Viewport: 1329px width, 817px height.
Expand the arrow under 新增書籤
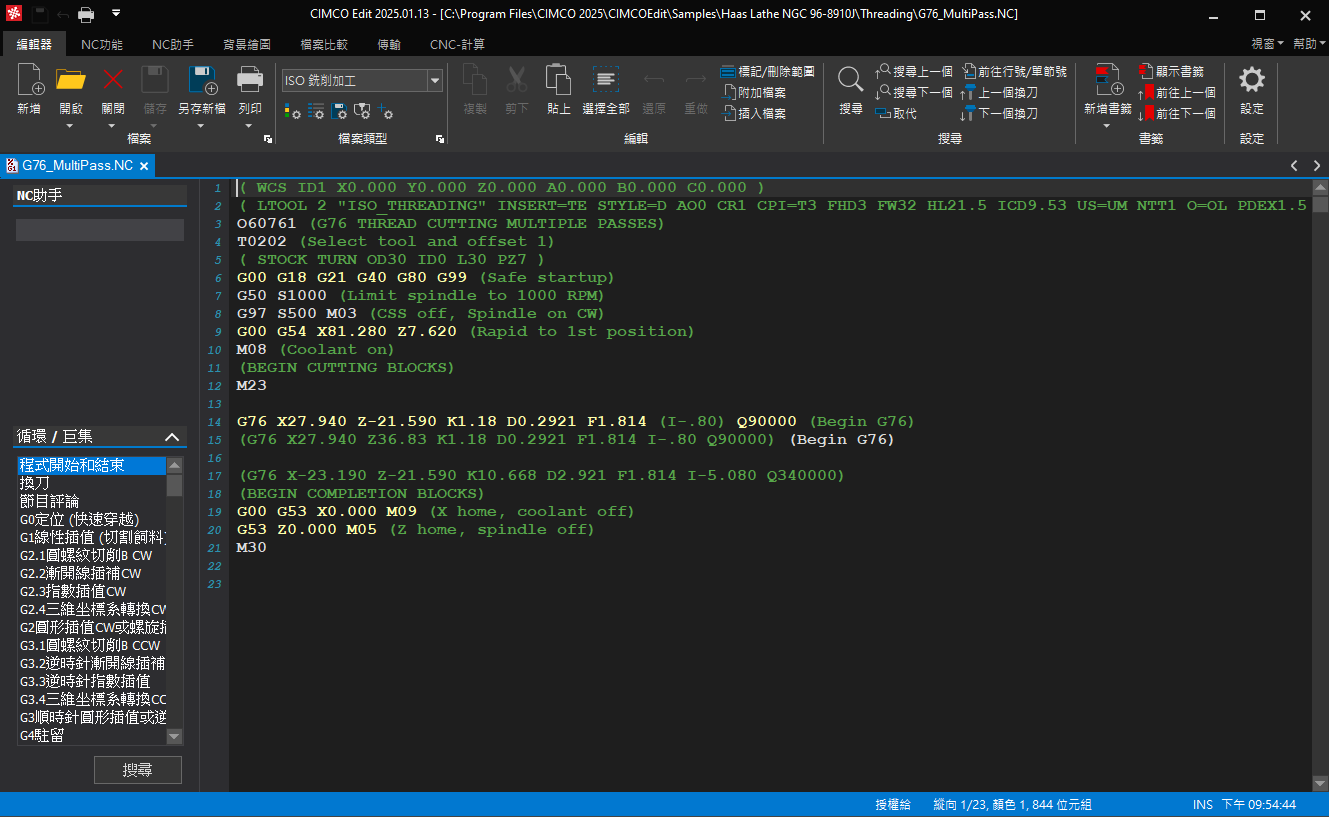pyautogui.click(x=1107, y=126)
